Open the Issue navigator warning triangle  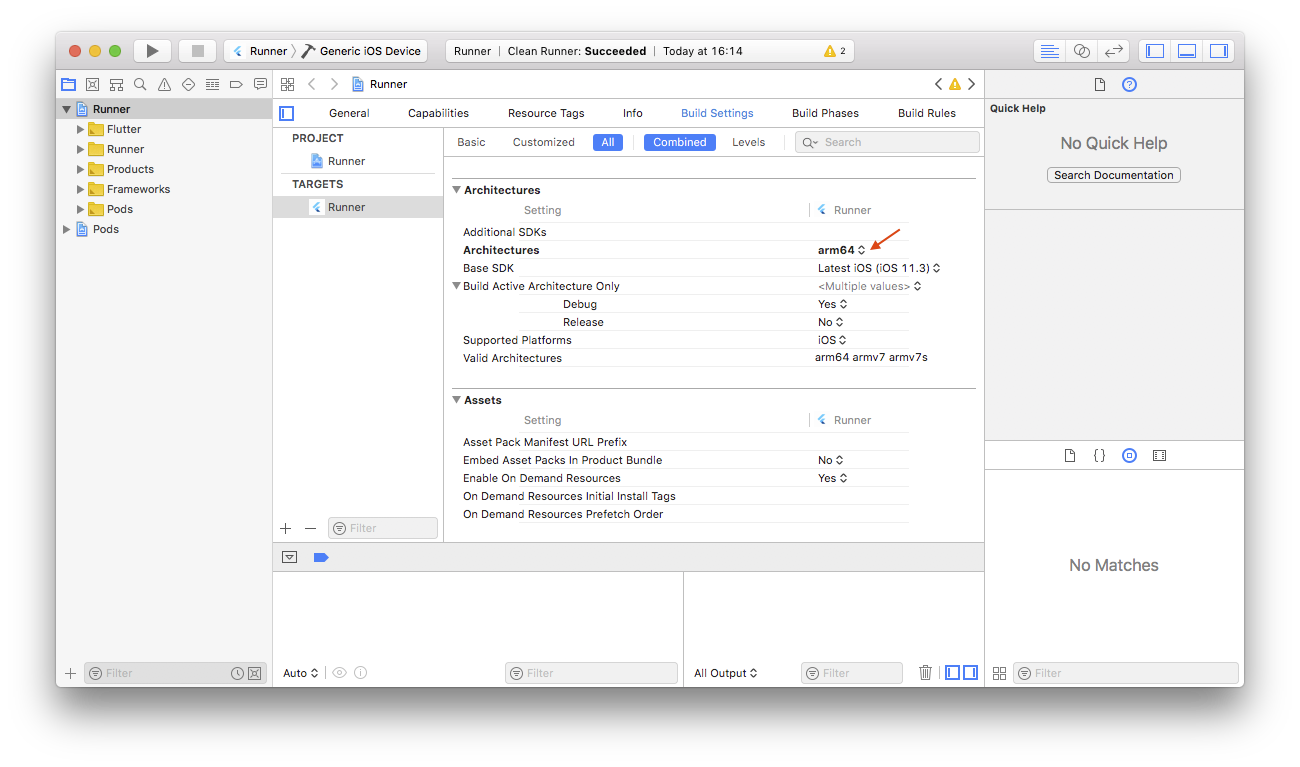click(164, 84)
